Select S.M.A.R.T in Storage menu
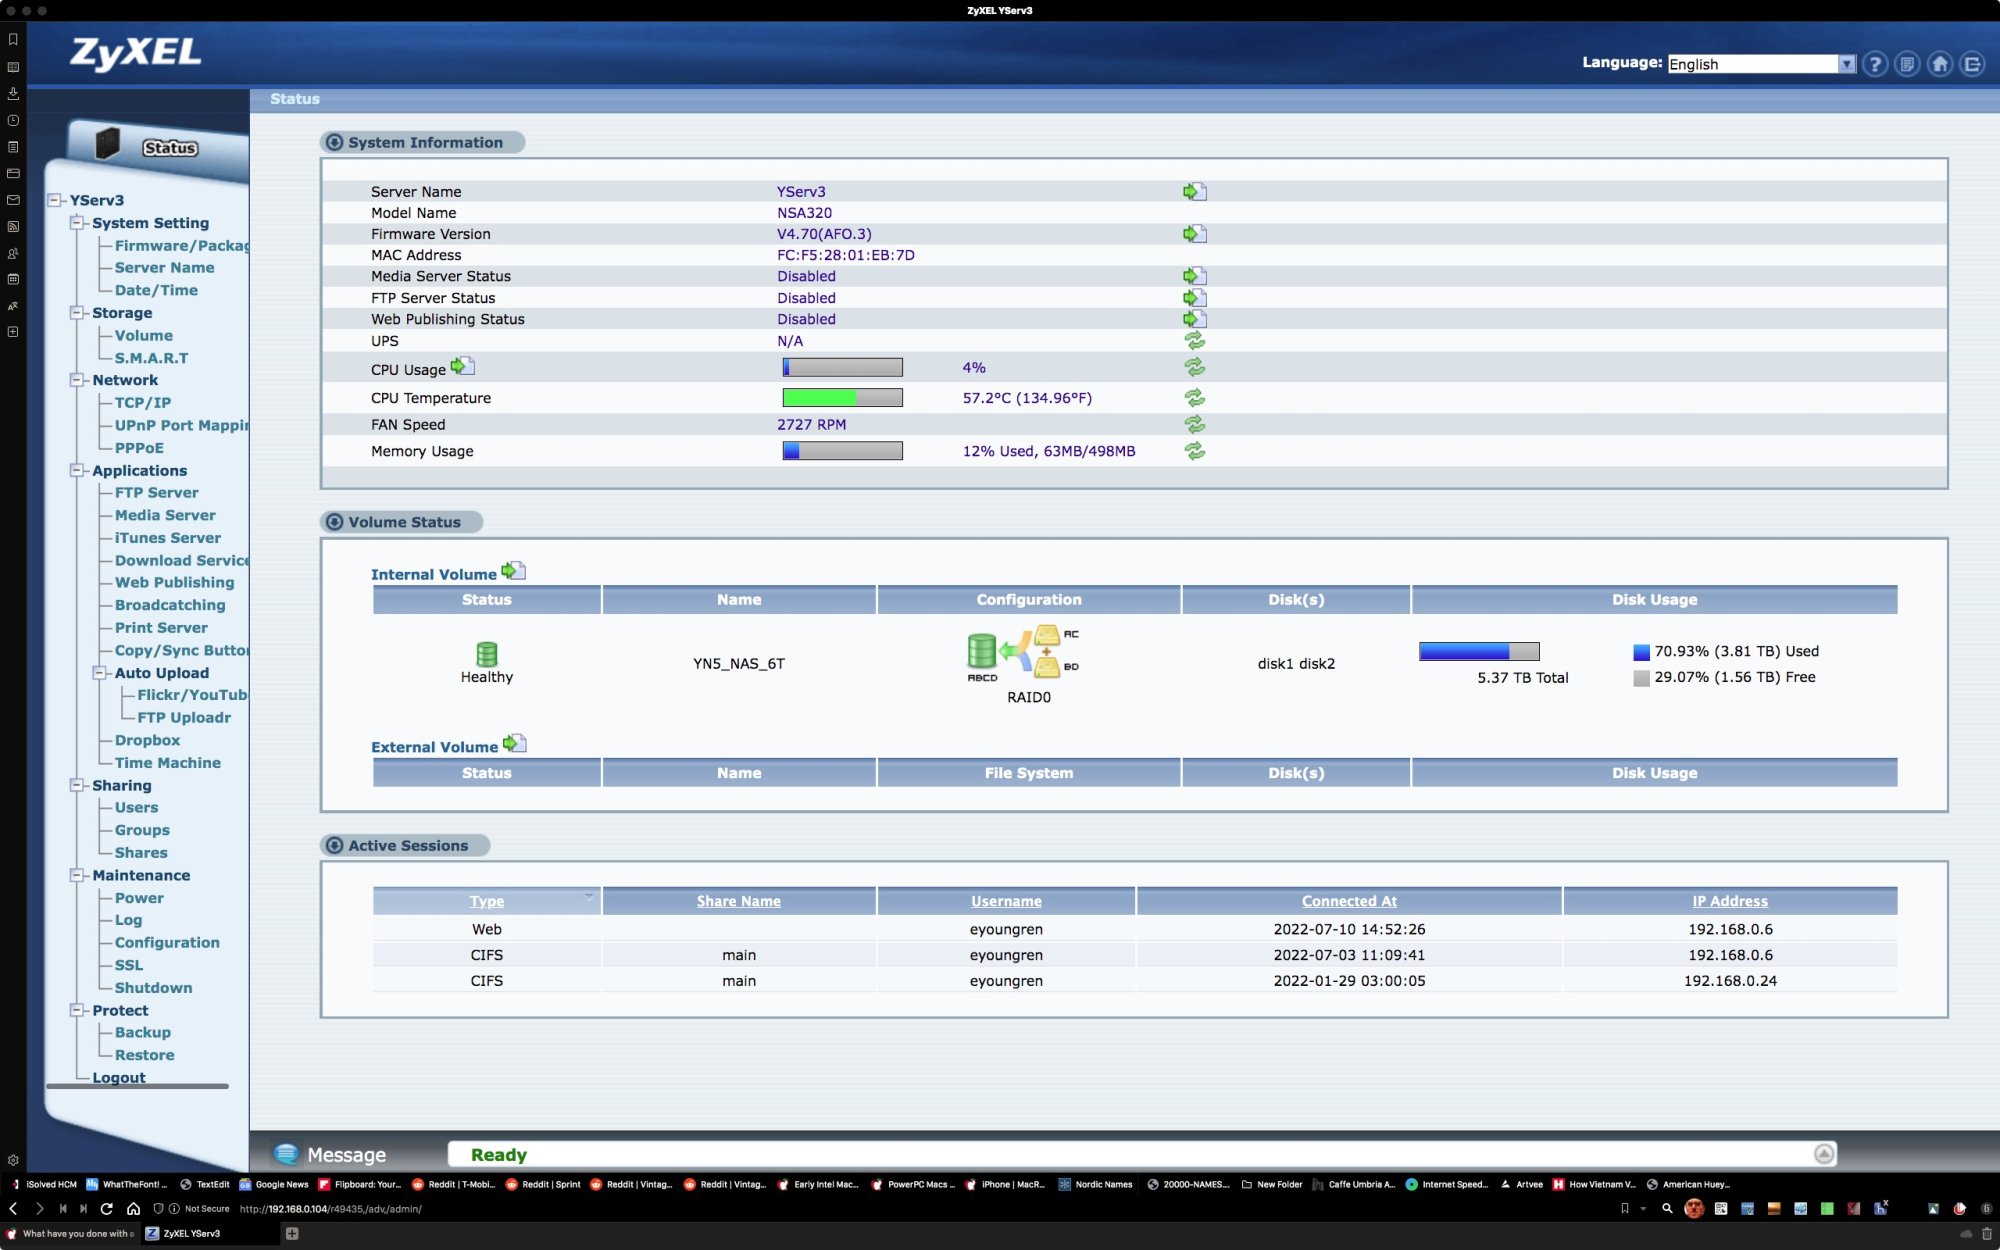 click(x=151, y=358)
